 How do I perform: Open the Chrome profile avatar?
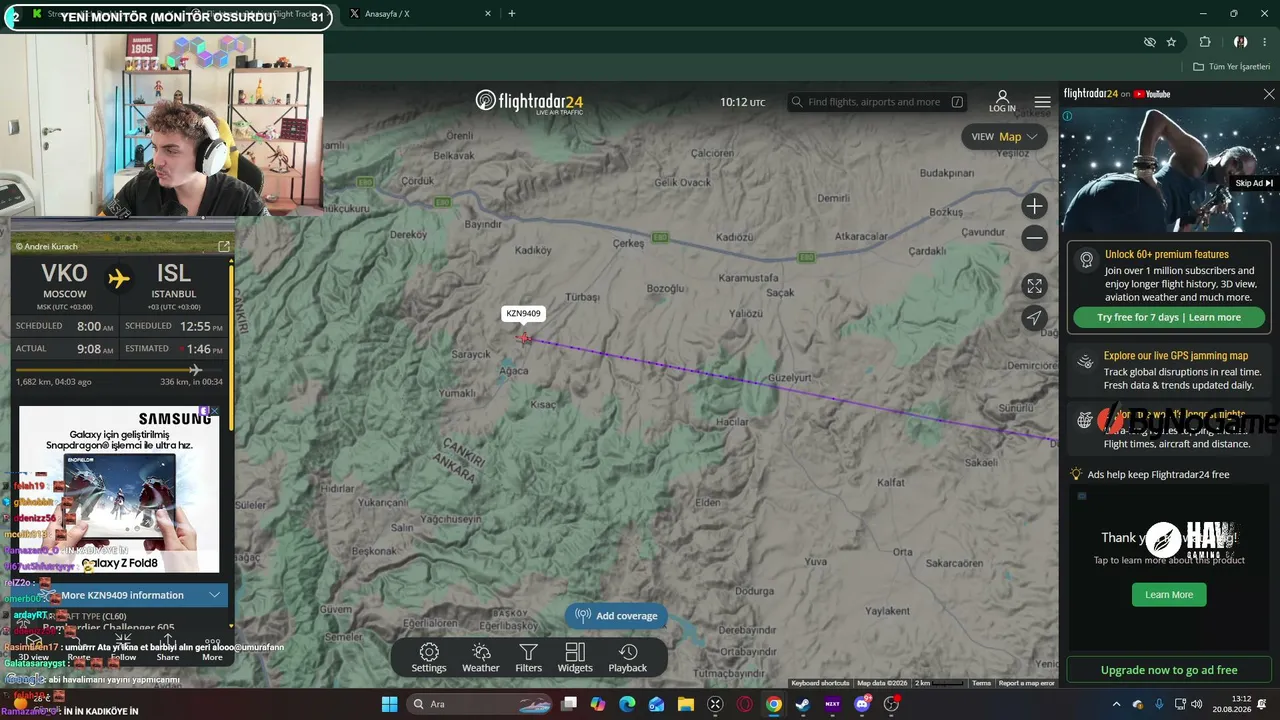pos(1240,42)
